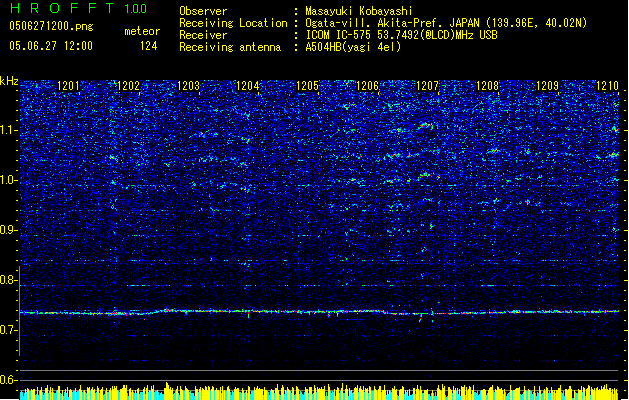Click the ICOM IC-575 receiver details
629x400 pixels.
(x=401, y=35)
